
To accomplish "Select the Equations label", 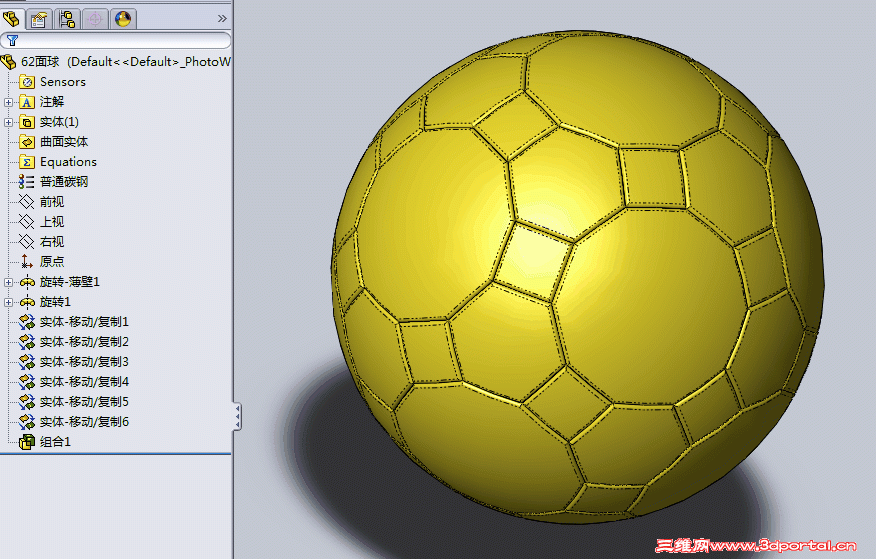I will (x=68, y=162).
